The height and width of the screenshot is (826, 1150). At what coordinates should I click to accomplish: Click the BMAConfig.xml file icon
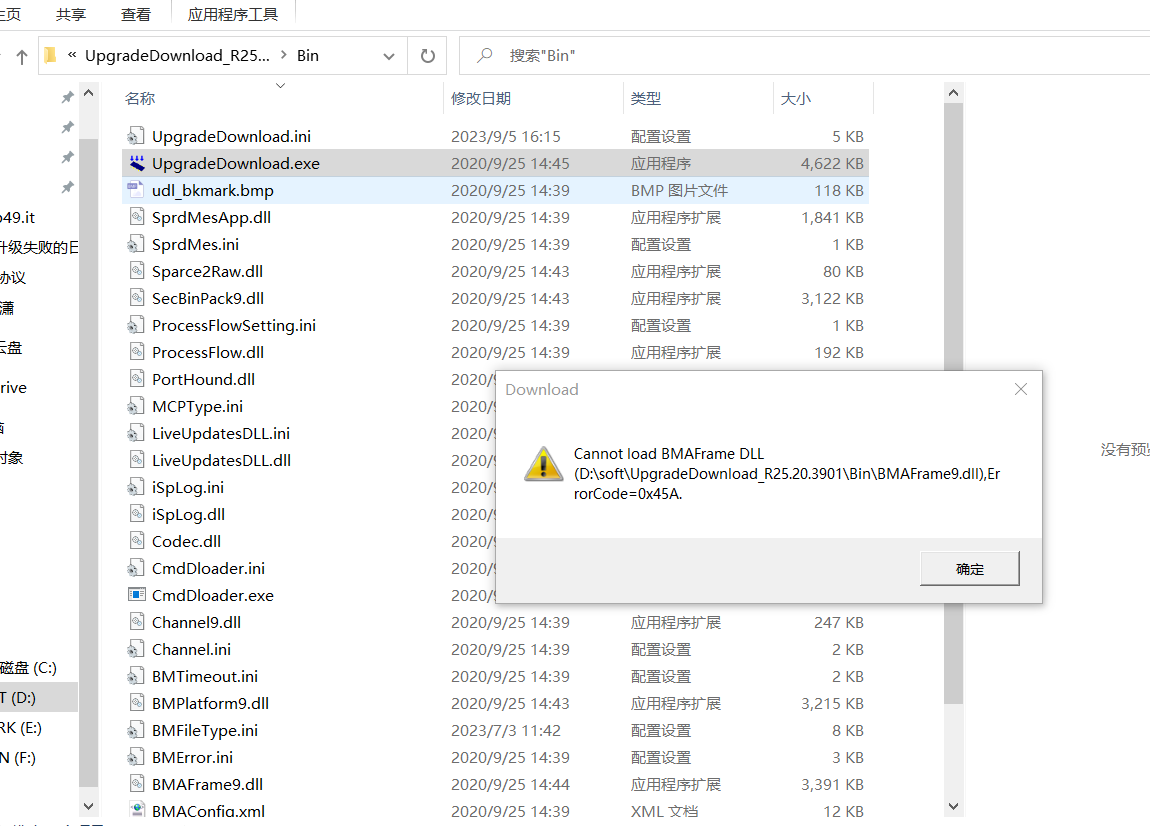pos(137,811)
